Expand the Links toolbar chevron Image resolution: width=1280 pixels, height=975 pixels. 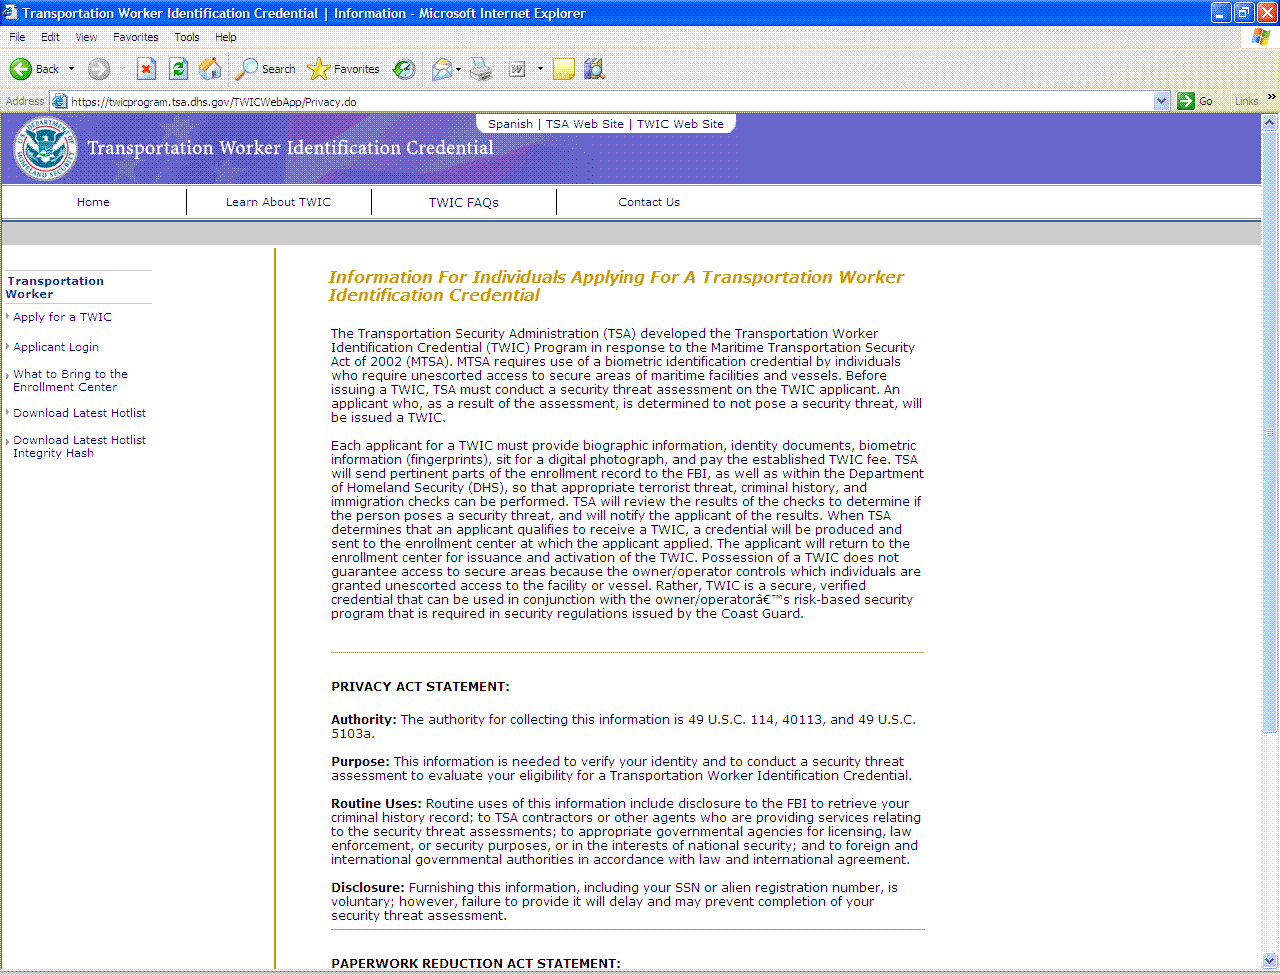coord(1272,97)
